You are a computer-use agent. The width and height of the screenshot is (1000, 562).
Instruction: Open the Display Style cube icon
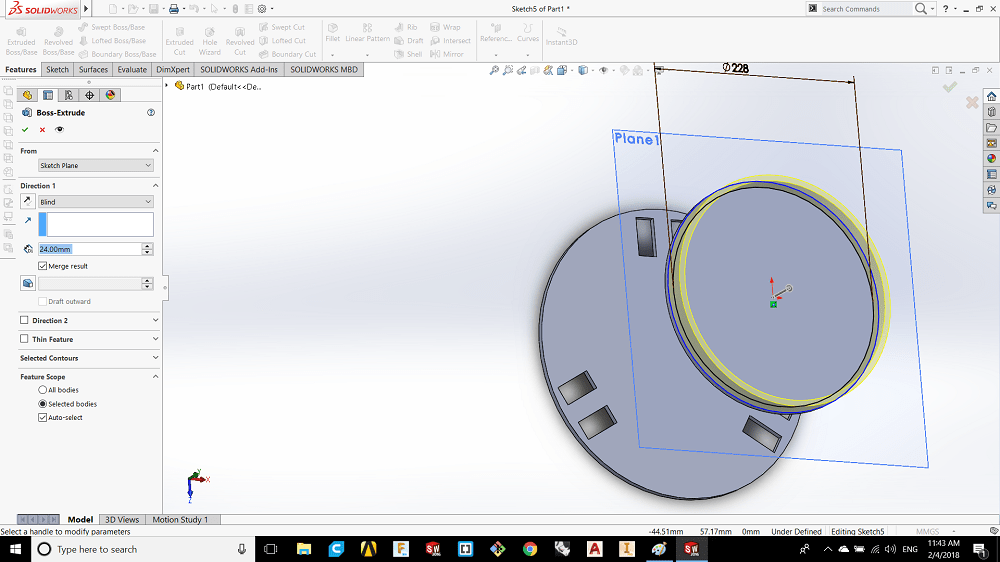pyautogui.click(x=583, y=70)
